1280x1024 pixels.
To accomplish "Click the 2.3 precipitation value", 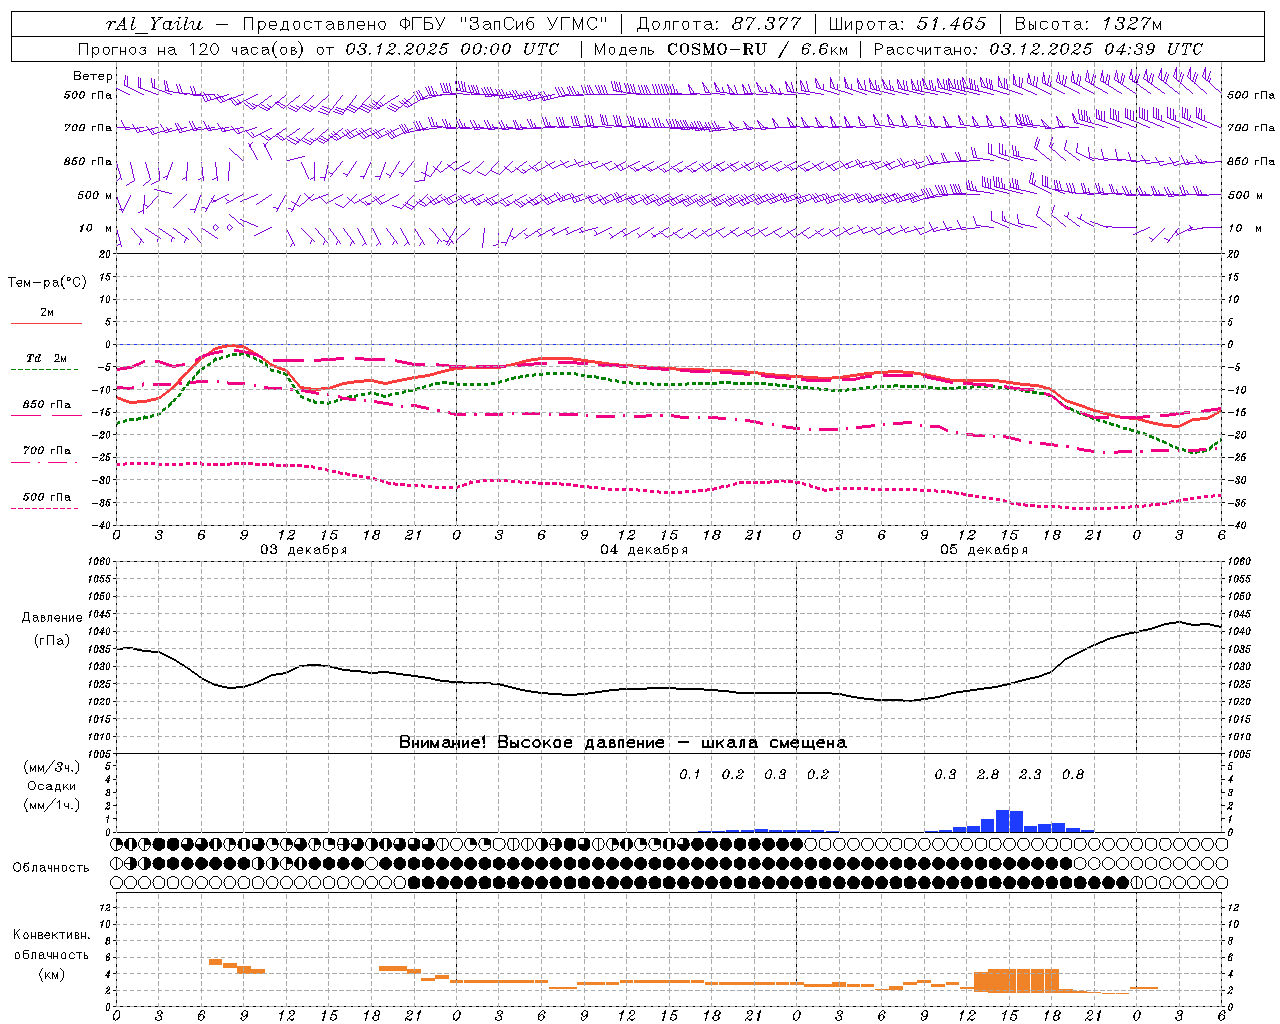I will tap(1030, 775).
